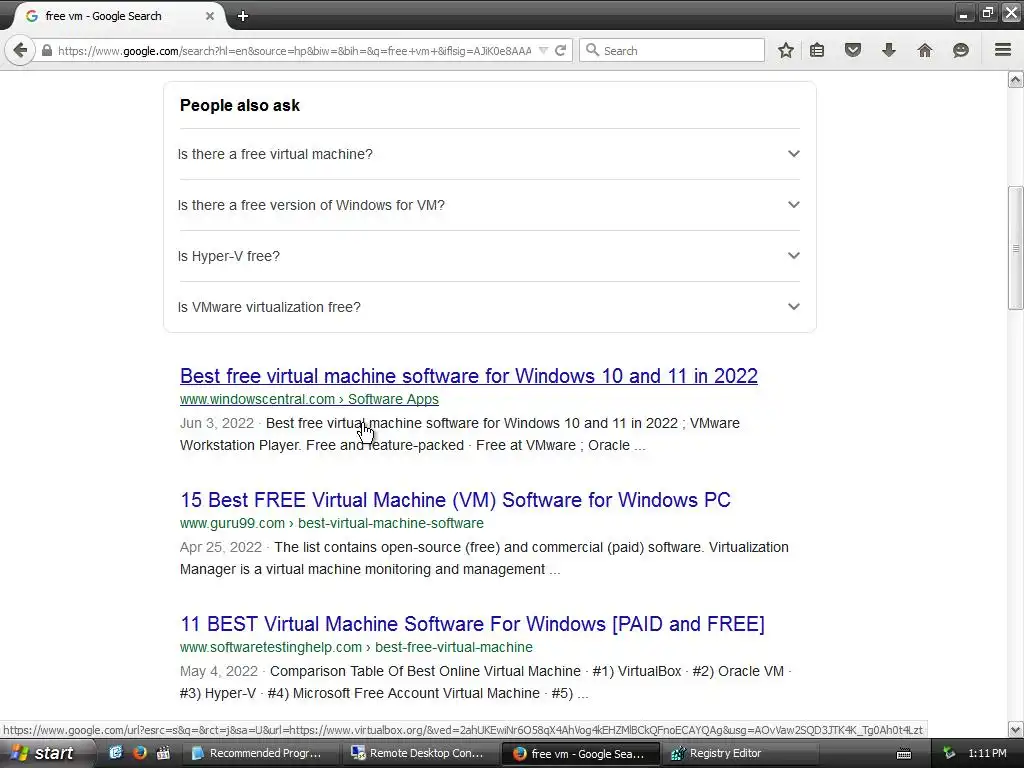The height and width of the screenshot is (768, 1024).
Task: Click the 'May 4, 2022' result date
Action: tap(219, 671)
